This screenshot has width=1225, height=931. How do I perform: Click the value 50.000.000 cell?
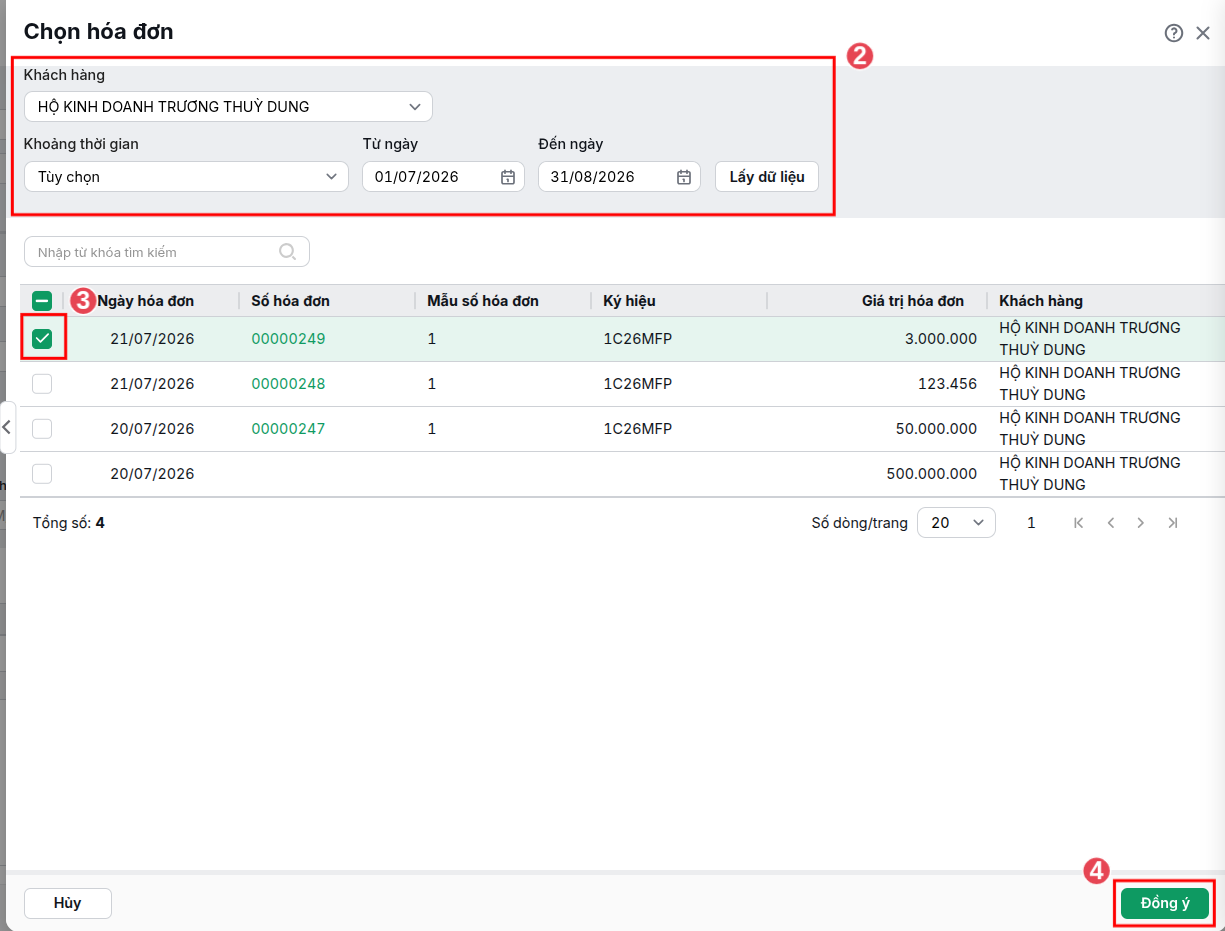(x=937, y=429)
